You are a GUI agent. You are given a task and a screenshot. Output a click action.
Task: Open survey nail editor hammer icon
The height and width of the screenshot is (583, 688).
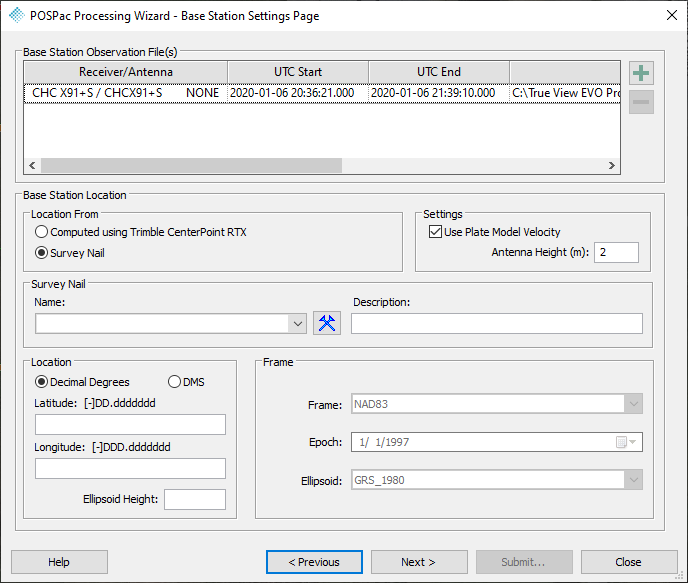[327, 323]
